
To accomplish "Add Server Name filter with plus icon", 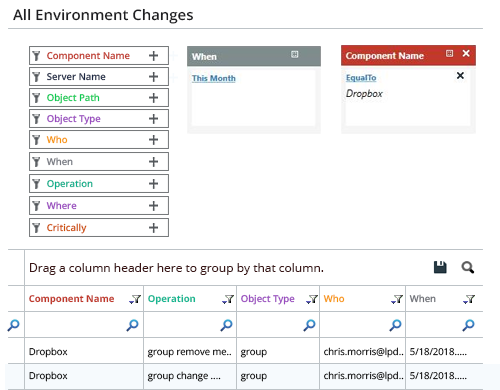I will (153, 77).
